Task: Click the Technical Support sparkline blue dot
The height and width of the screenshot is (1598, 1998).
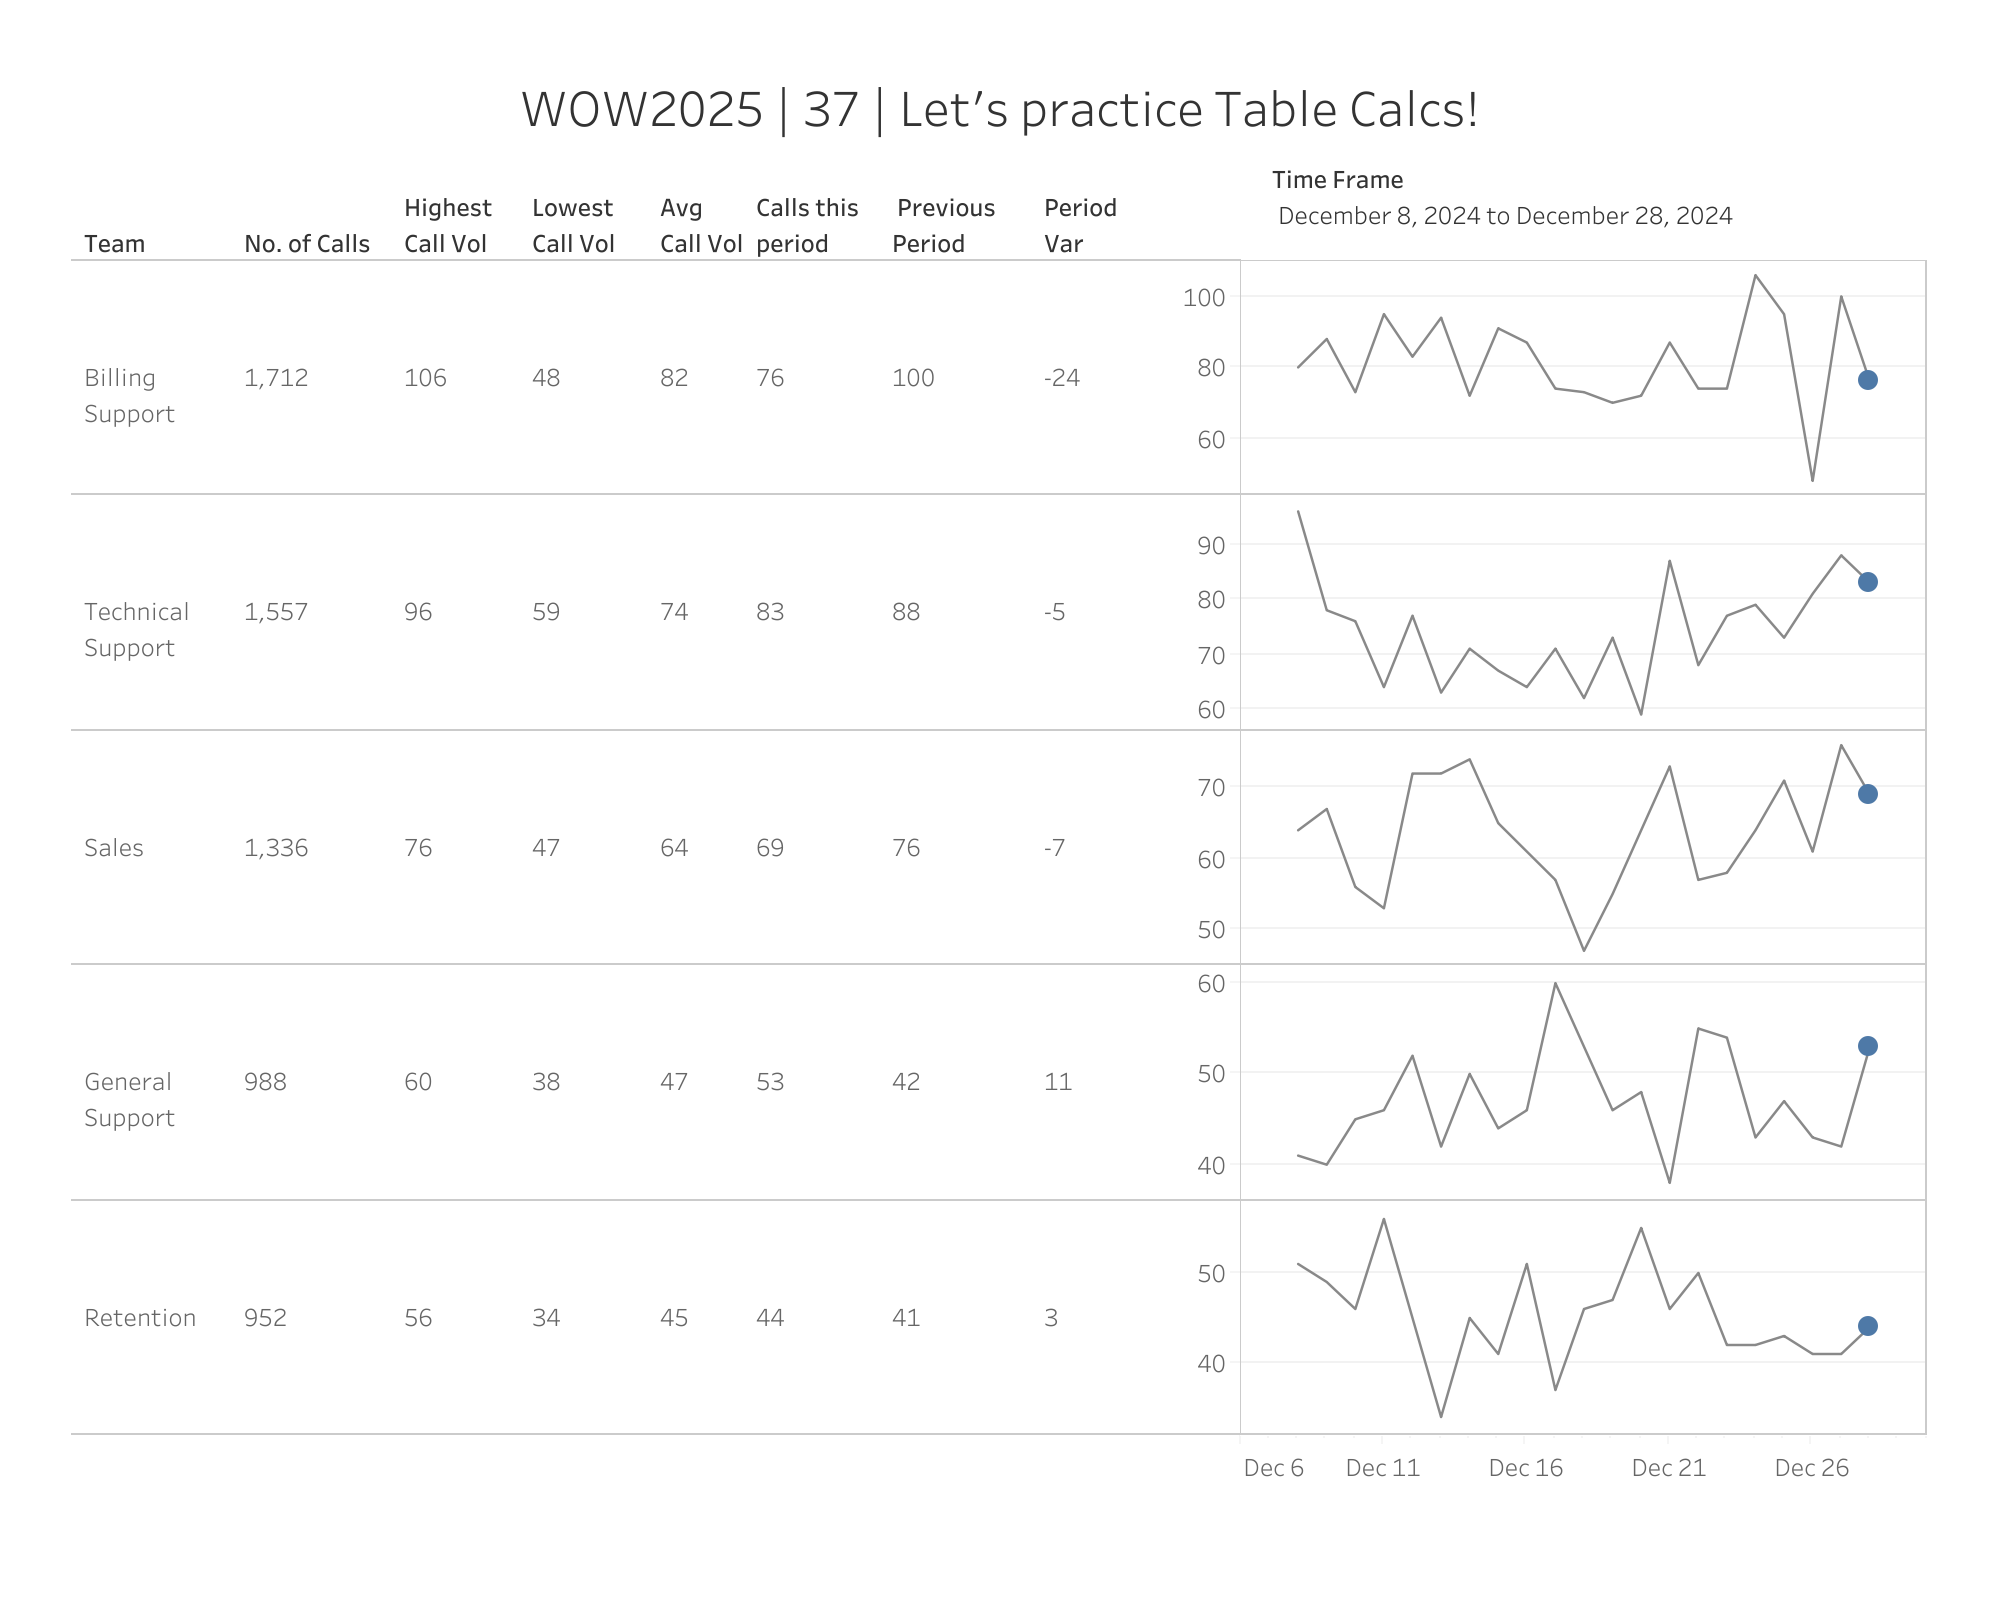Action: pos(1867,582)
